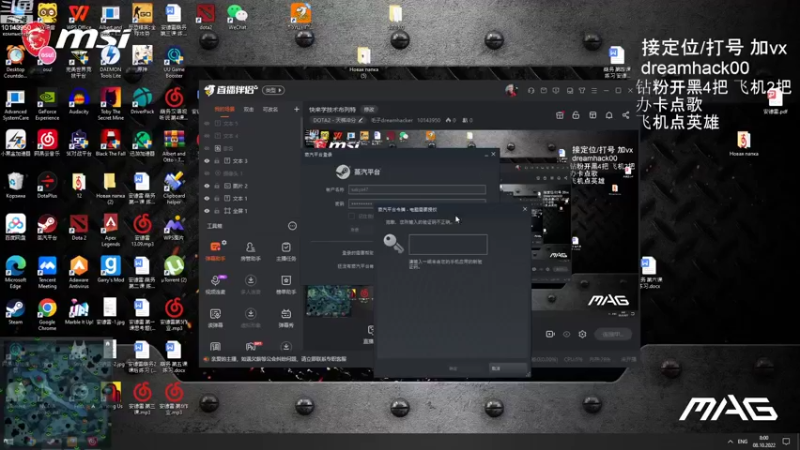Click the start-streaming button at bottom right
The width and height of the screenshot is (800, 450).
613,334
